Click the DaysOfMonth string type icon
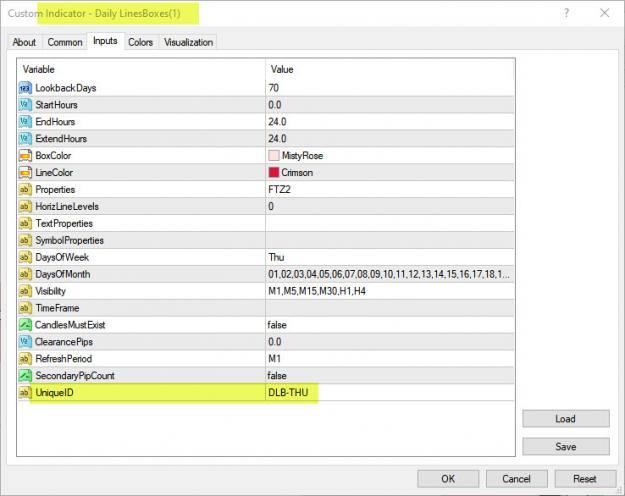The height and width of the screenshot is (496, 625). [25, 274]
